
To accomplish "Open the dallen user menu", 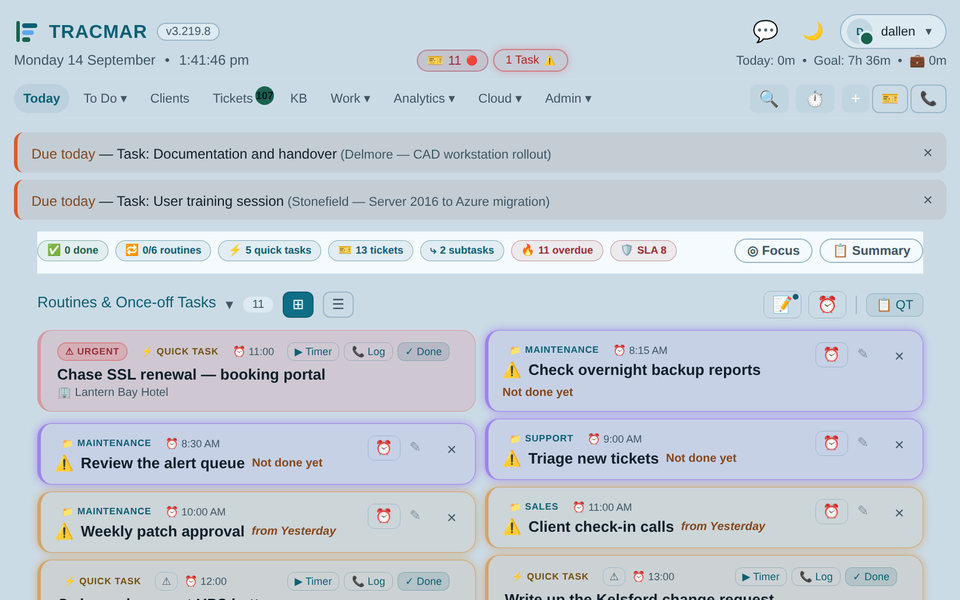I will (x=893, y=31).
